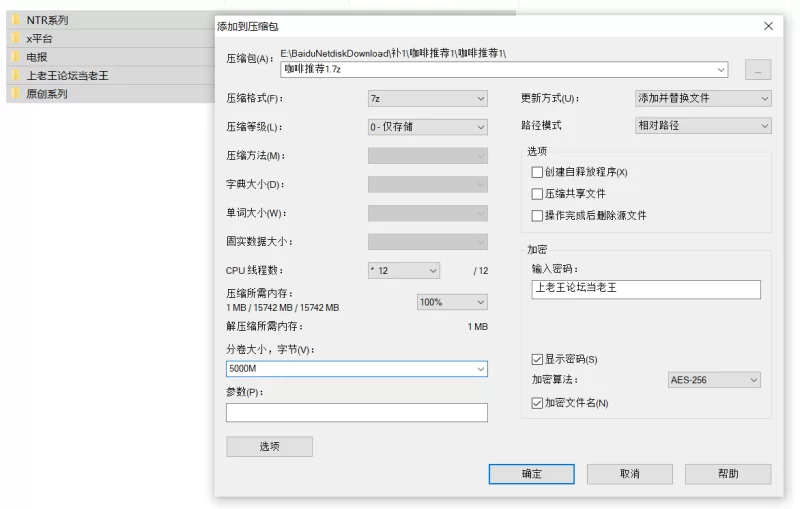
Task: Uncheck 加密文件名 checkbox
Action: pyautogui.click(x=537, y=403)
